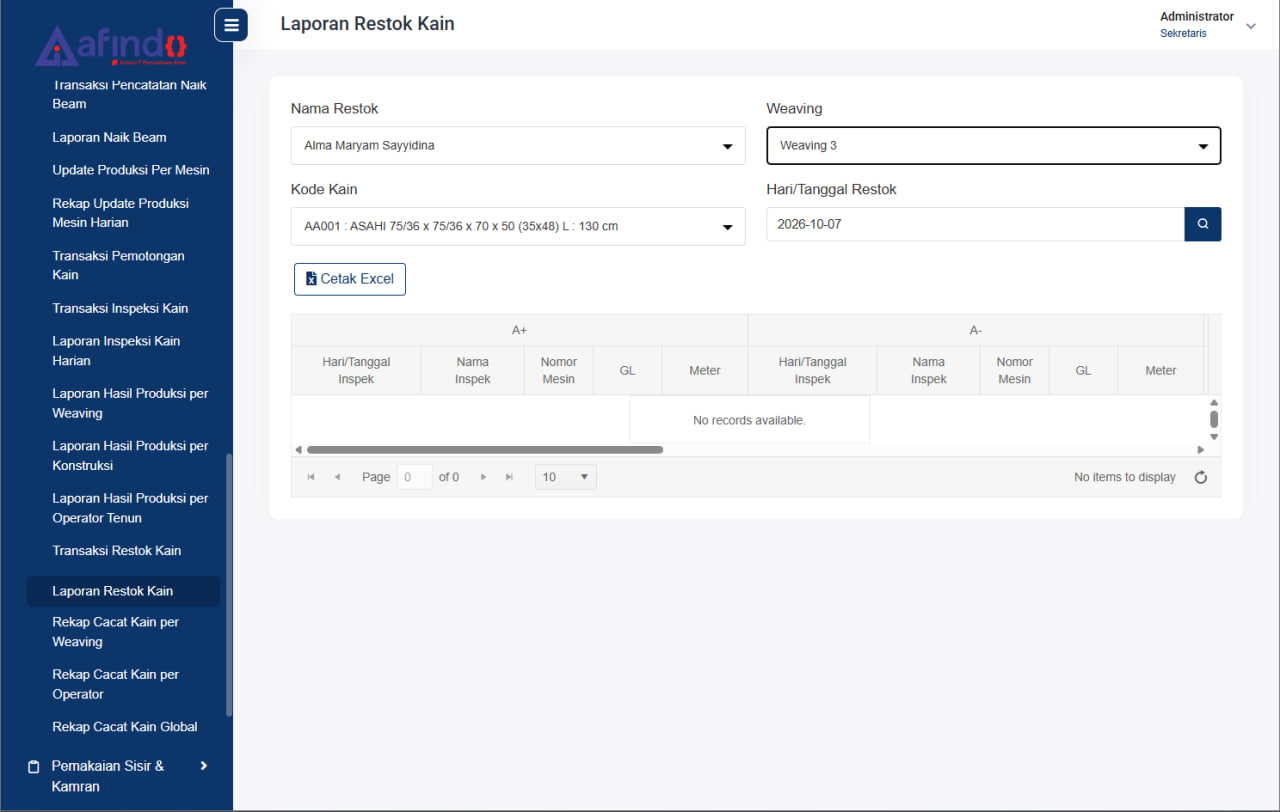Open the Nama Restok dropdown
Screen dimensions: 1280x812
tap(518, 146)
